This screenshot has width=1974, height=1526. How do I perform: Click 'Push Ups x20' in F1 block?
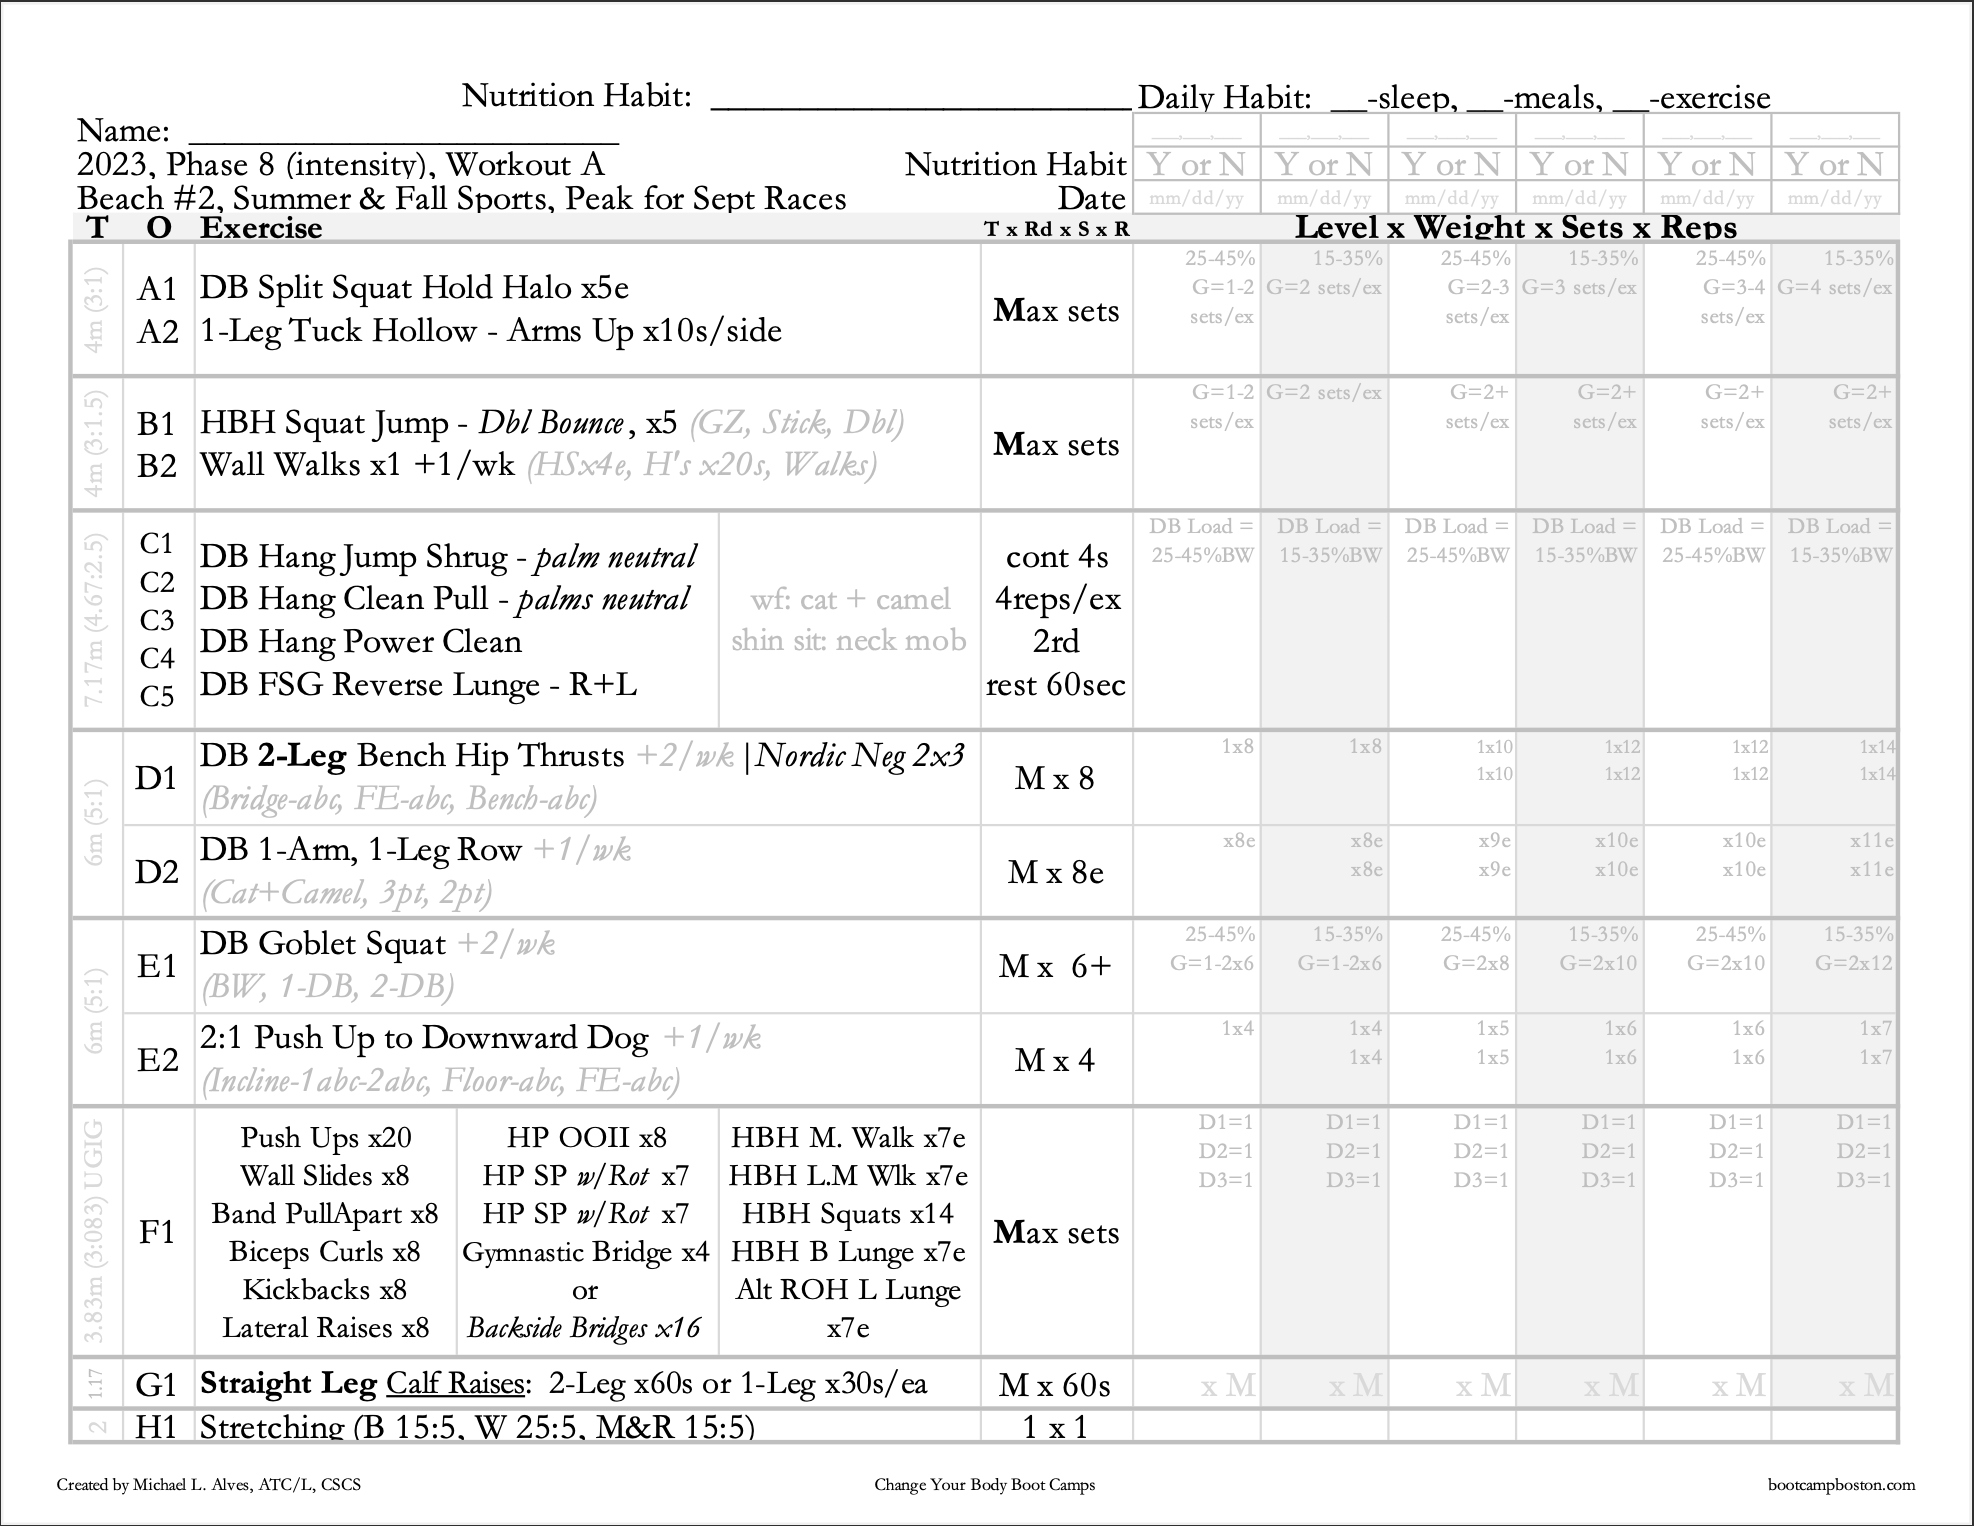[x=326, y=1138]
